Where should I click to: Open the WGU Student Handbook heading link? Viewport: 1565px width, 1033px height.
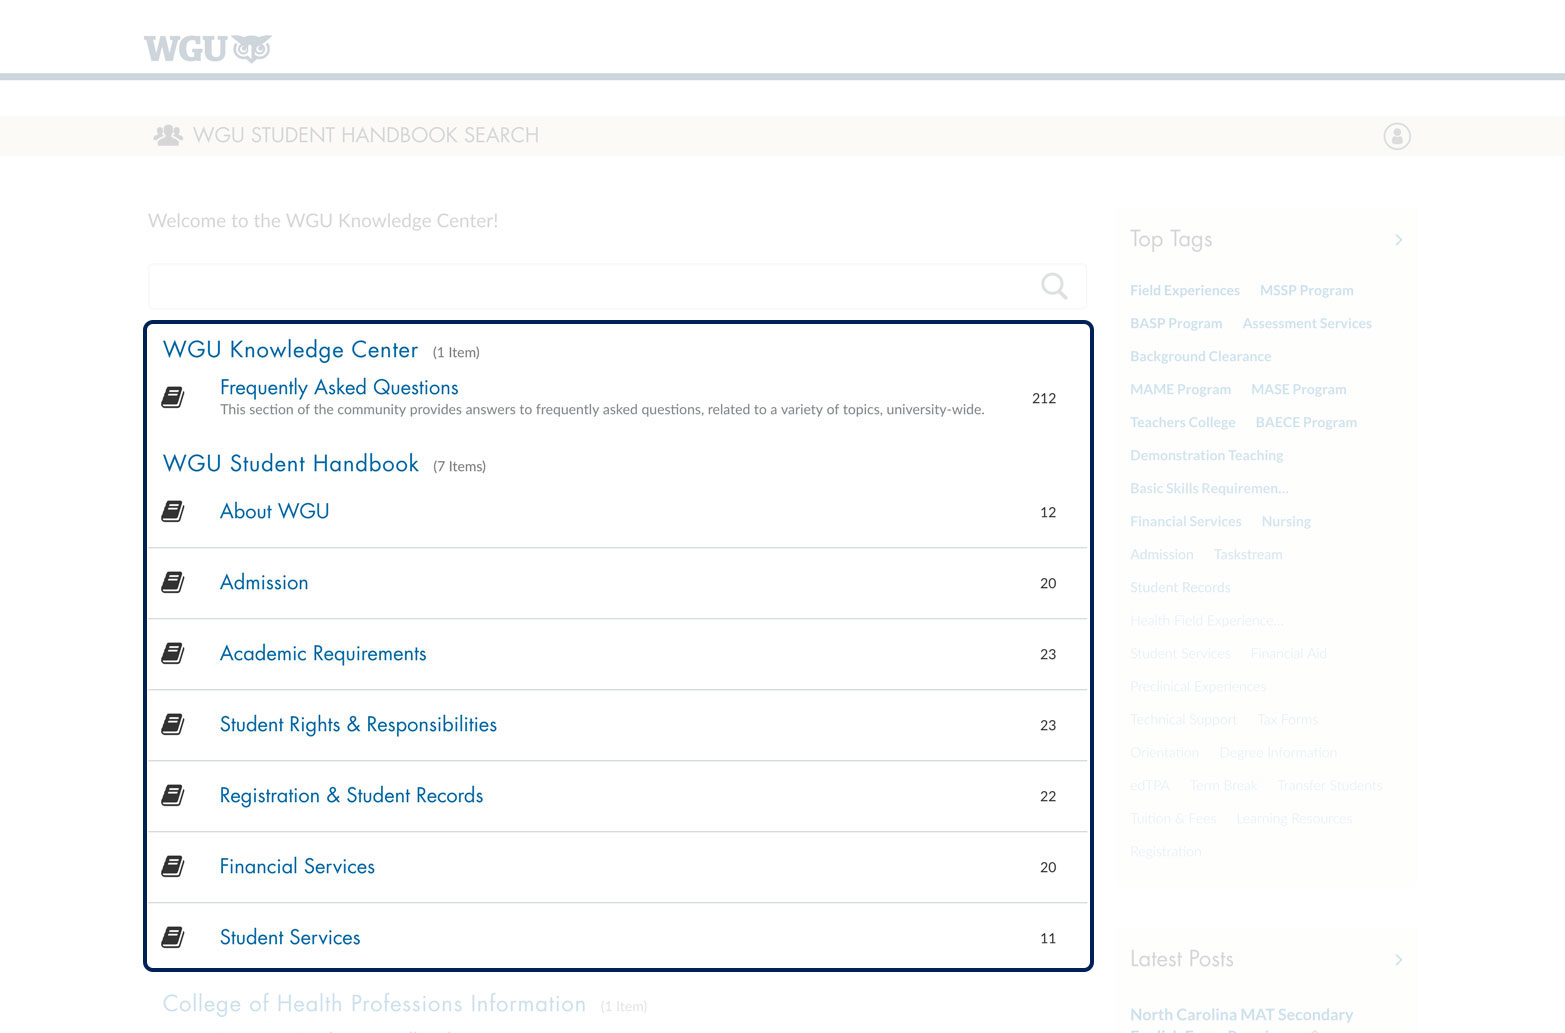click(291, 463)
